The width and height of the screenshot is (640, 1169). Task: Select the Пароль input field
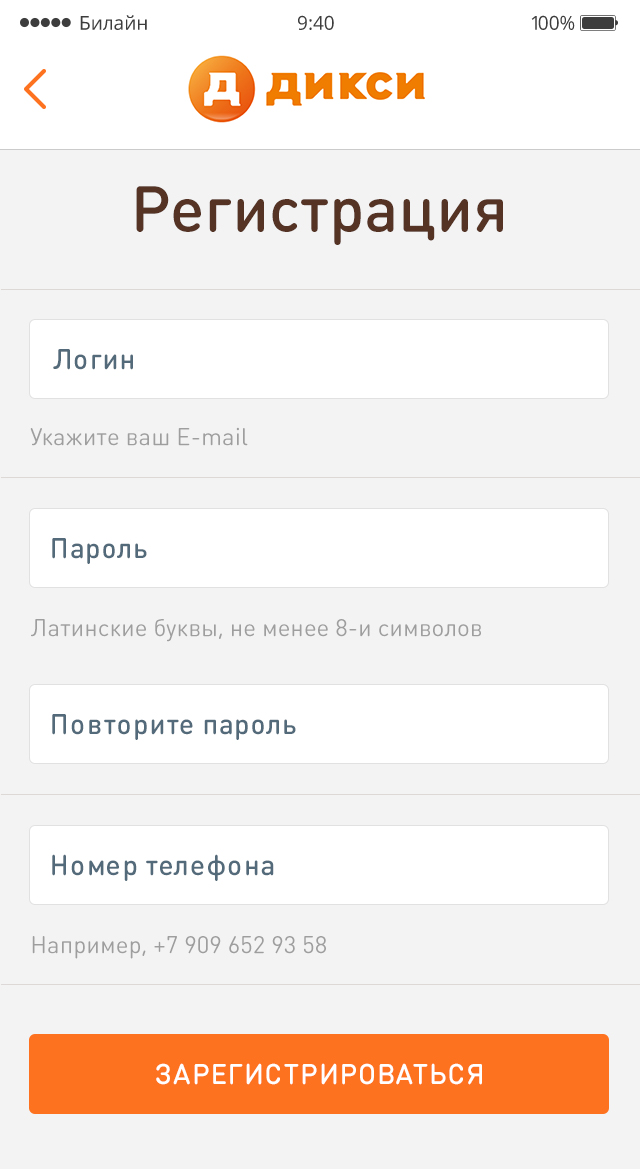pyautogui.click(x=319, y=548)
